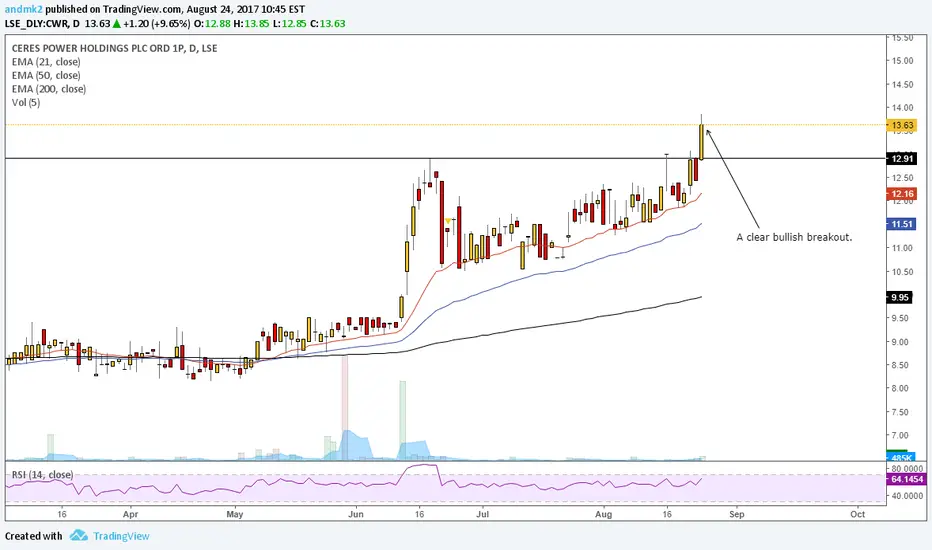Open TradingView link in the footer
The width and height of the screenshot is (932, 550).
[x=121, y=536]
